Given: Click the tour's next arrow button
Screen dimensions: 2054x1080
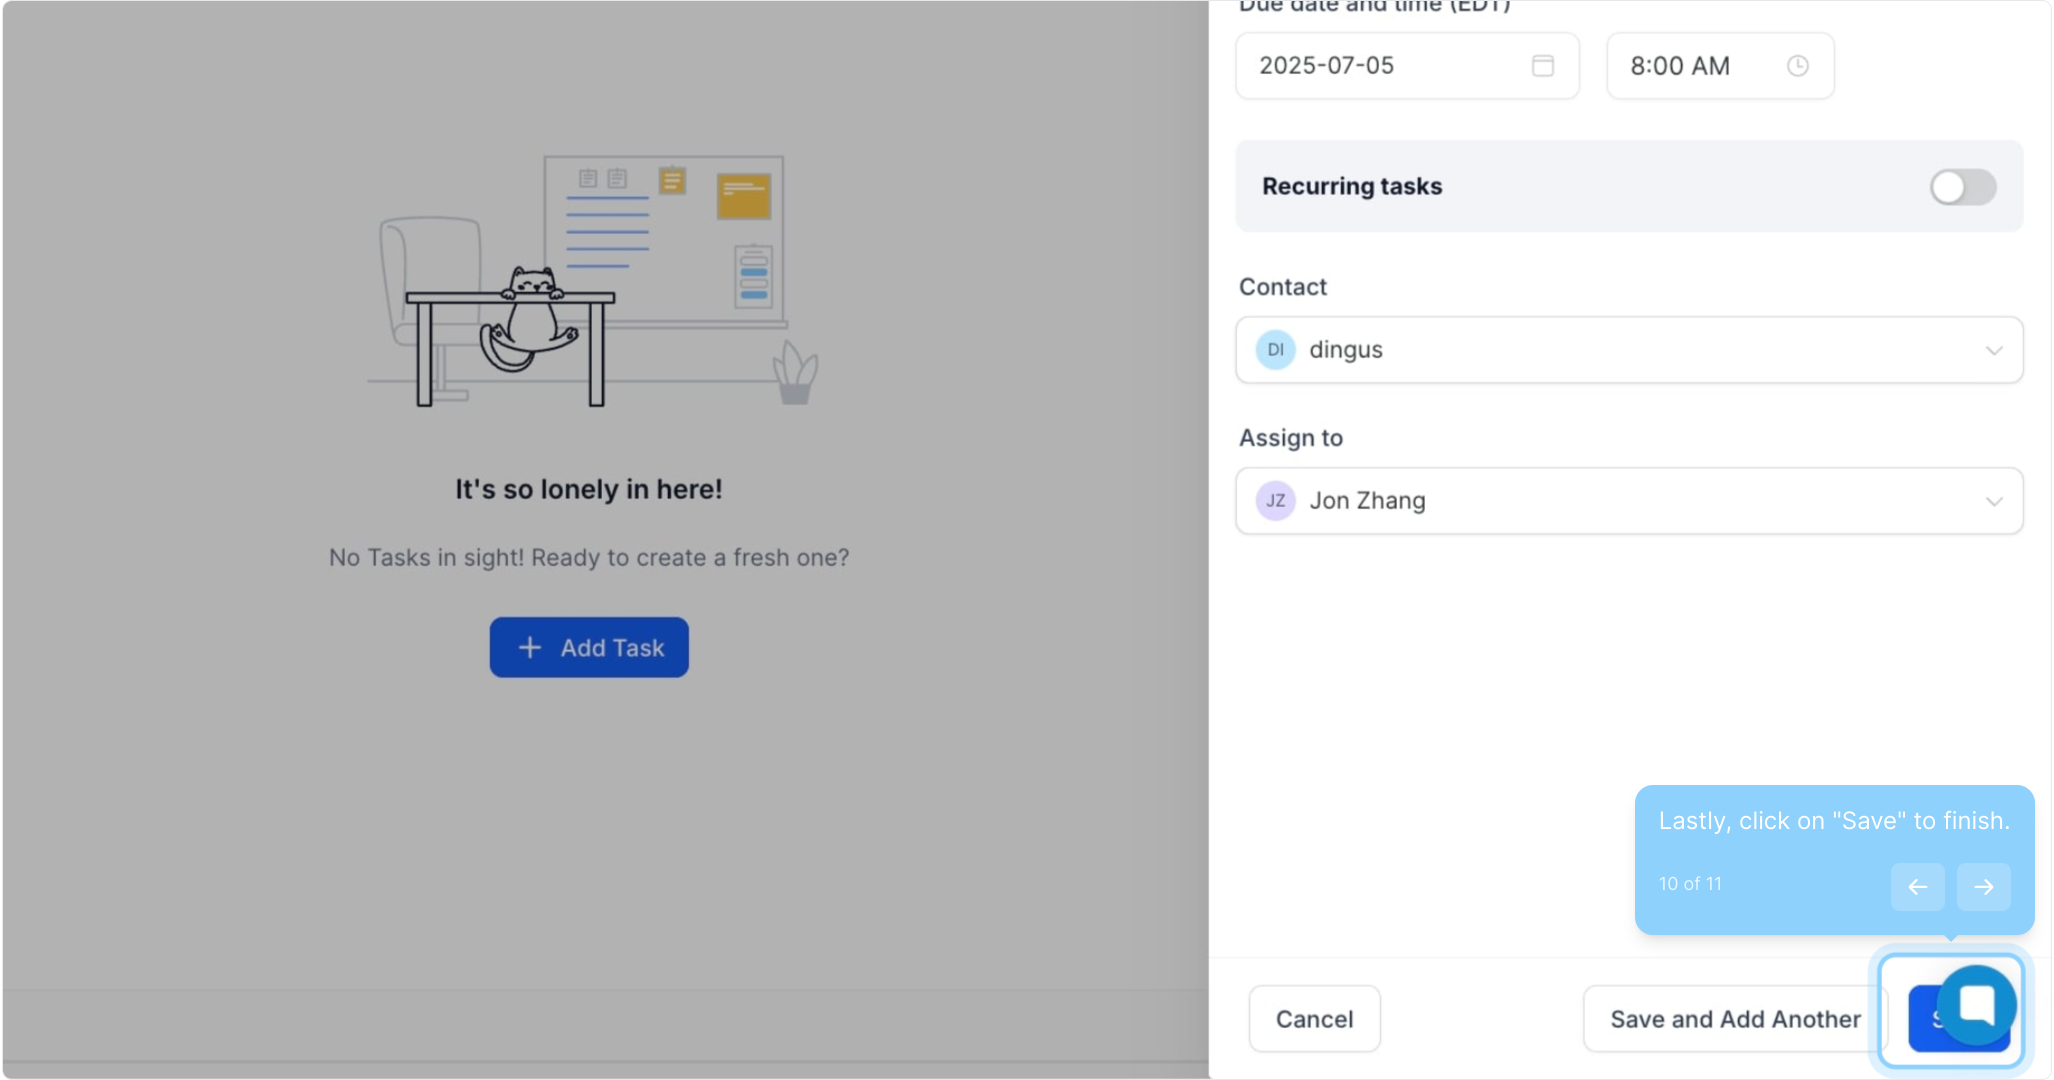Looking at the screenshot, I should [x=1983, y=887].
